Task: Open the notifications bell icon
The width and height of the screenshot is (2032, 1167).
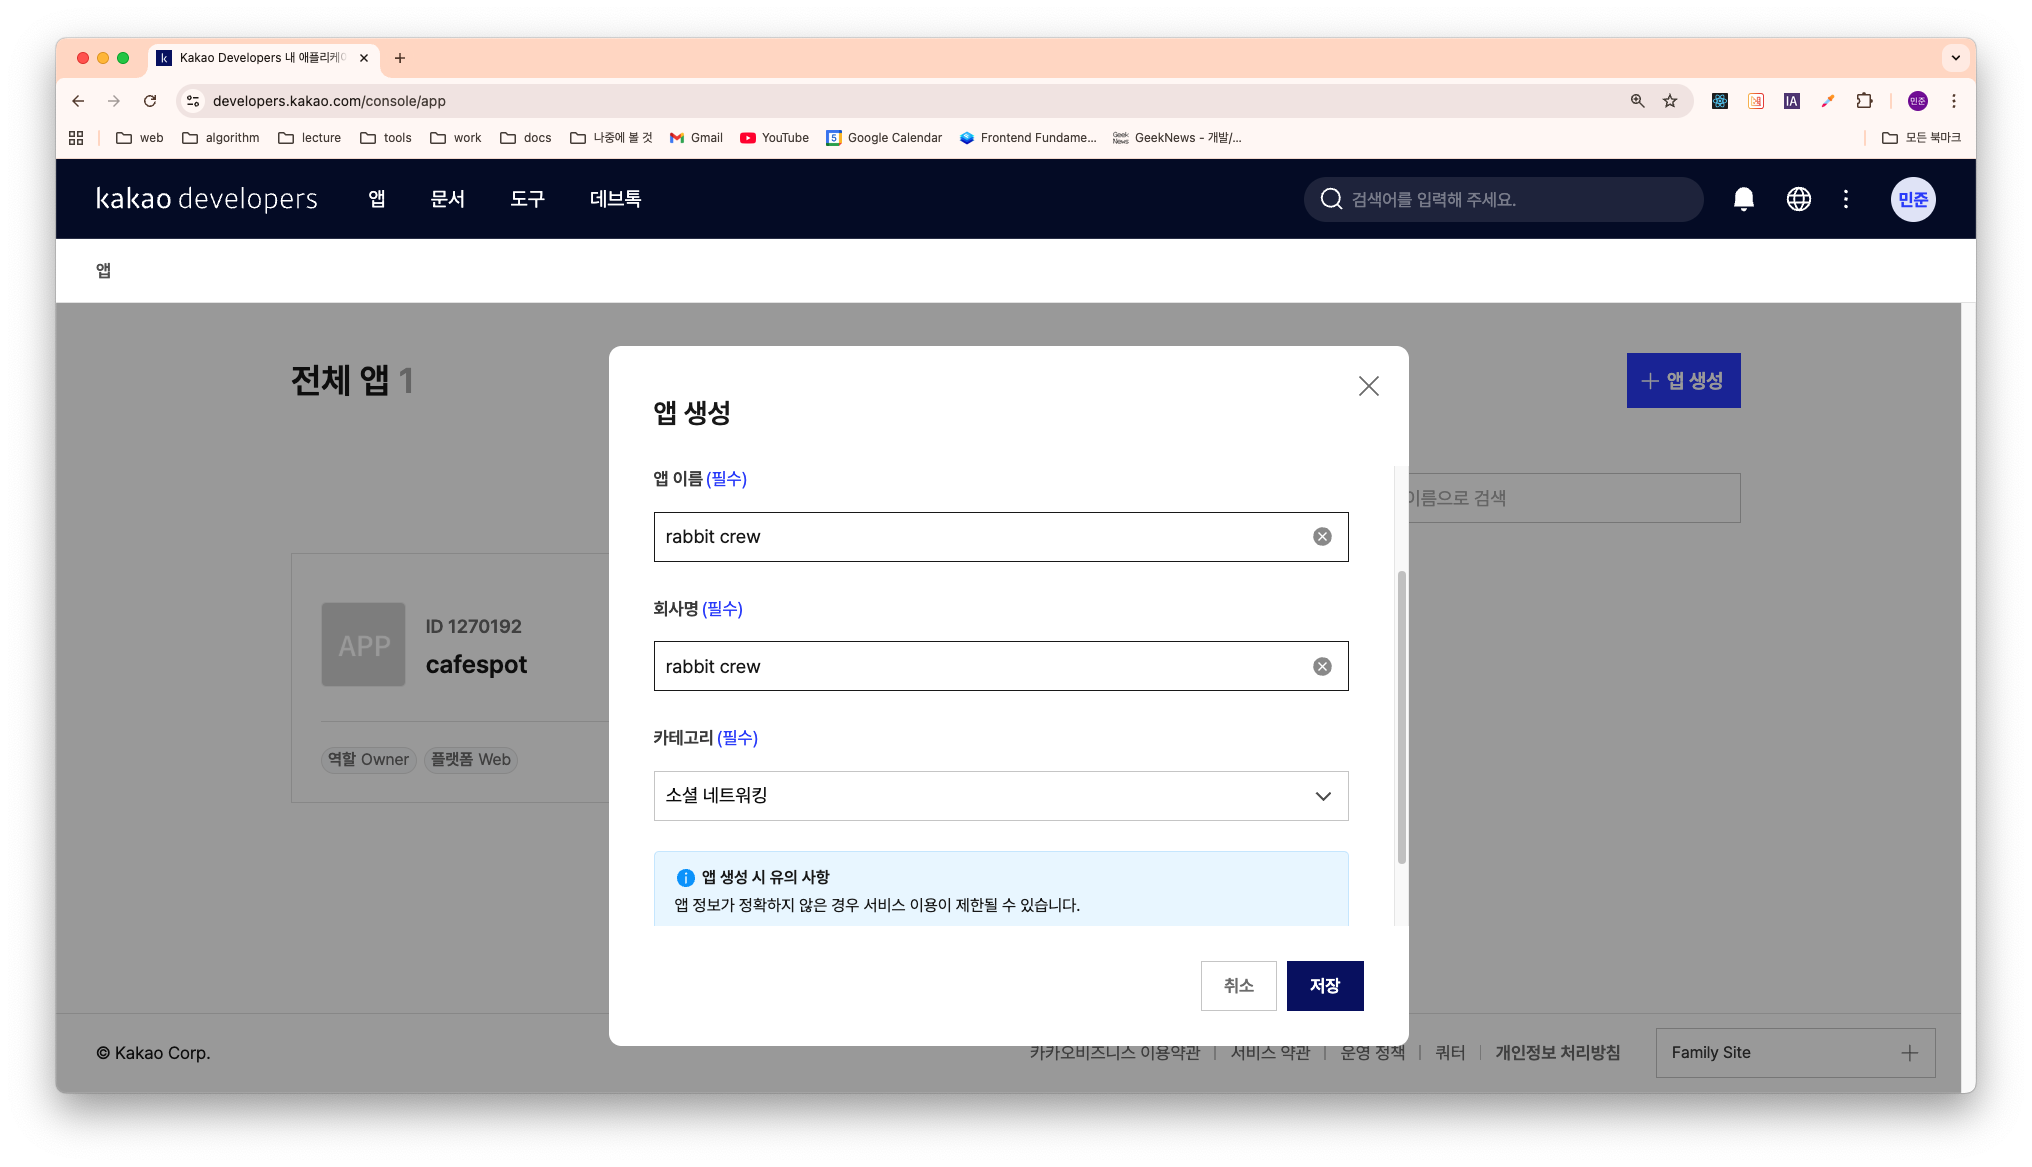Action: click(x=1743, y=199)
